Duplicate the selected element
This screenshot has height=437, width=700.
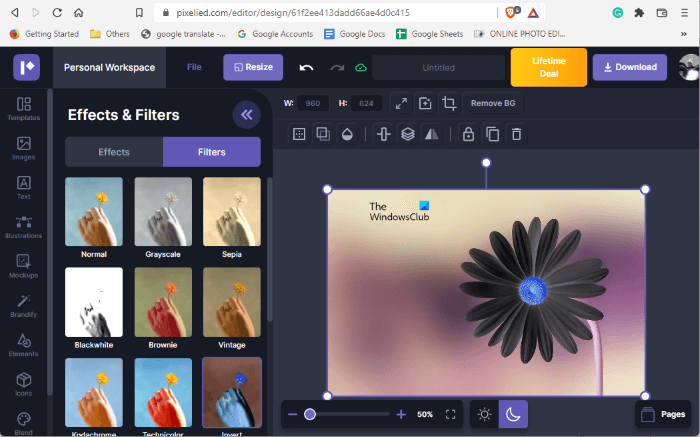click(x=492, y=134)
